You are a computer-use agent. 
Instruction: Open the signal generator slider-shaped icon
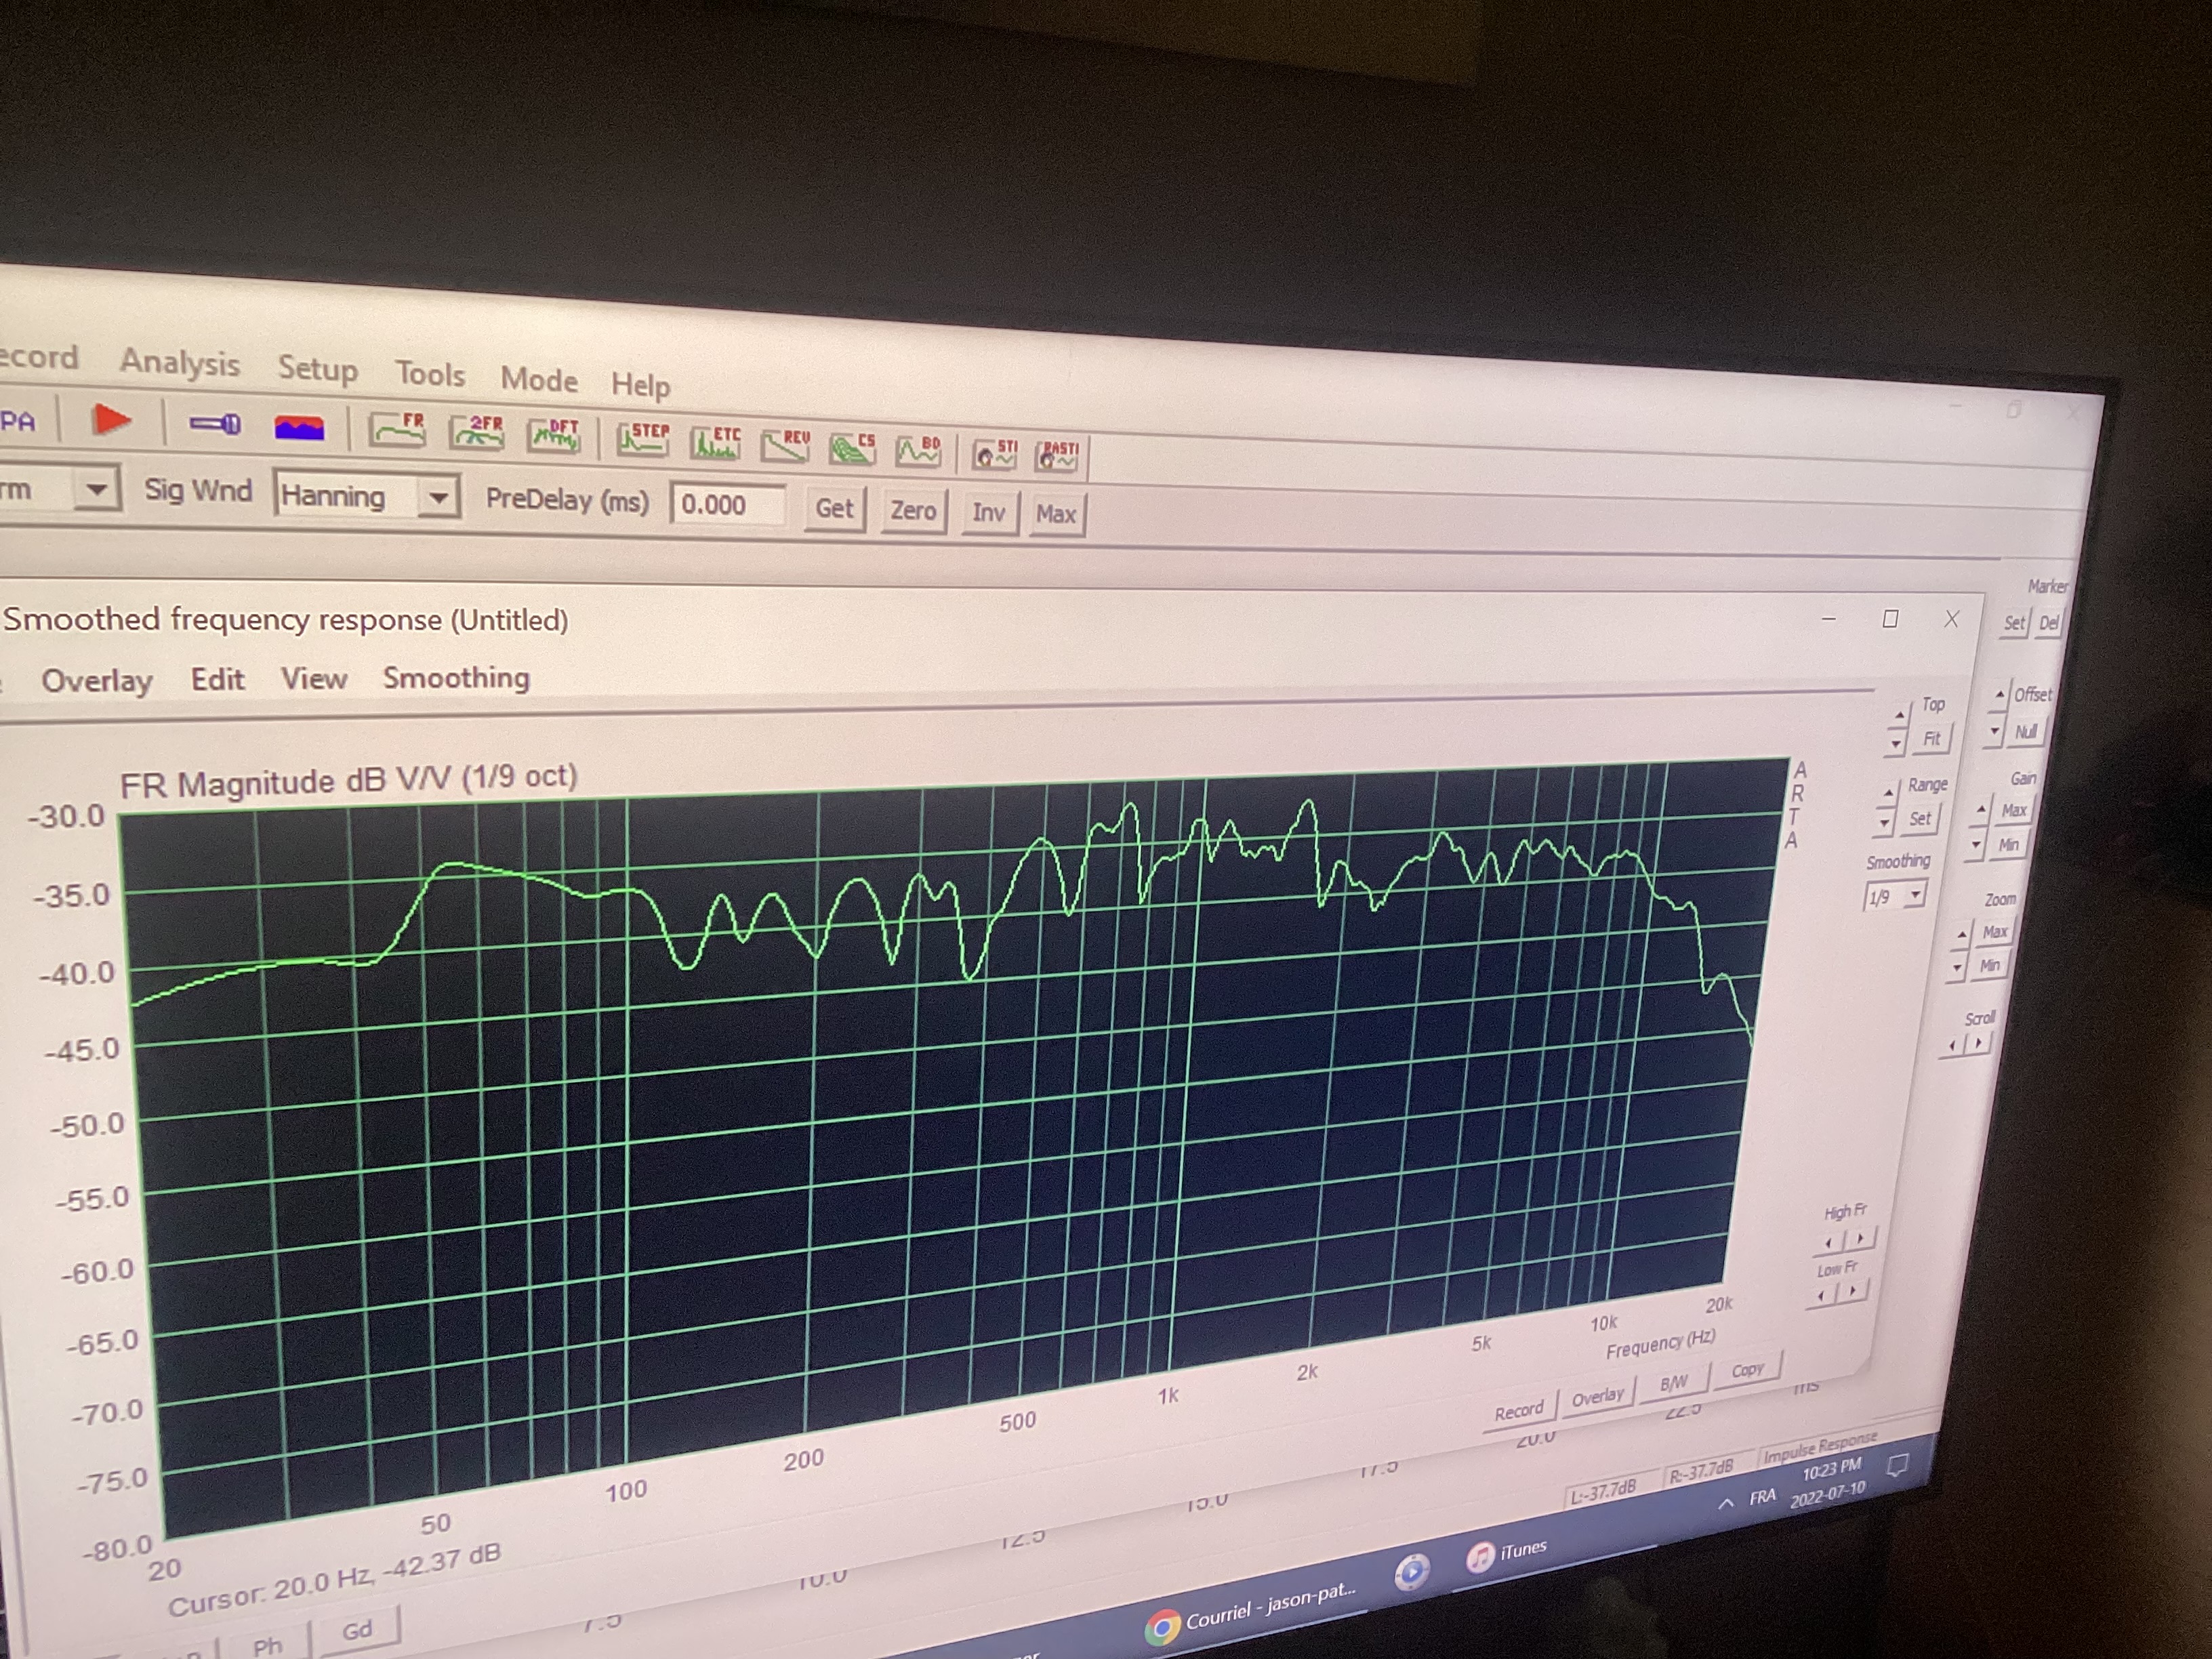pos(215,424)
